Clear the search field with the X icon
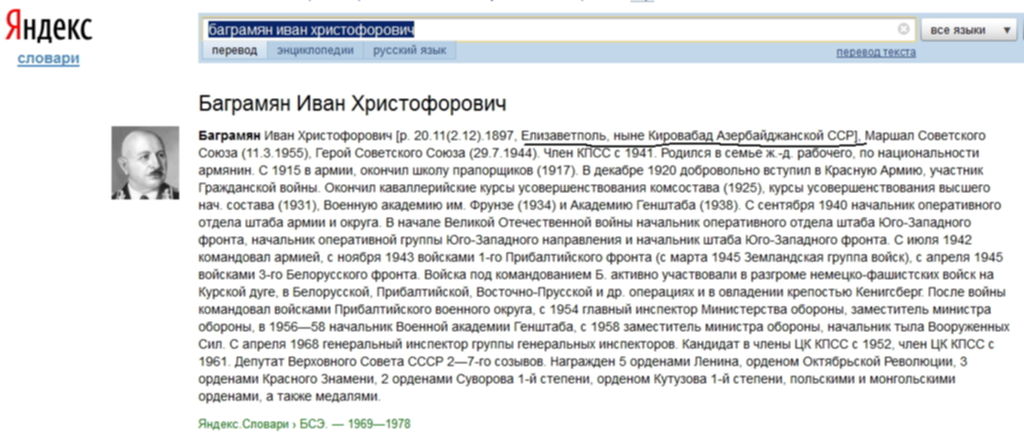 click(x=903, y=29)
